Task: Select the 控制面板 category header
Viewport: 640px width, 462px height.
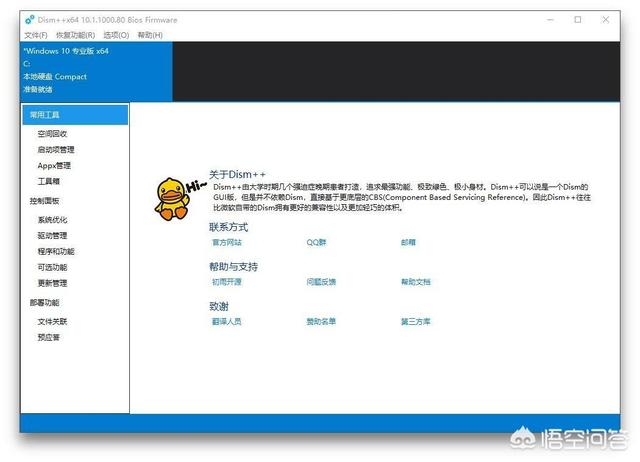Action: pyautogui.click(x=44, y=200)
